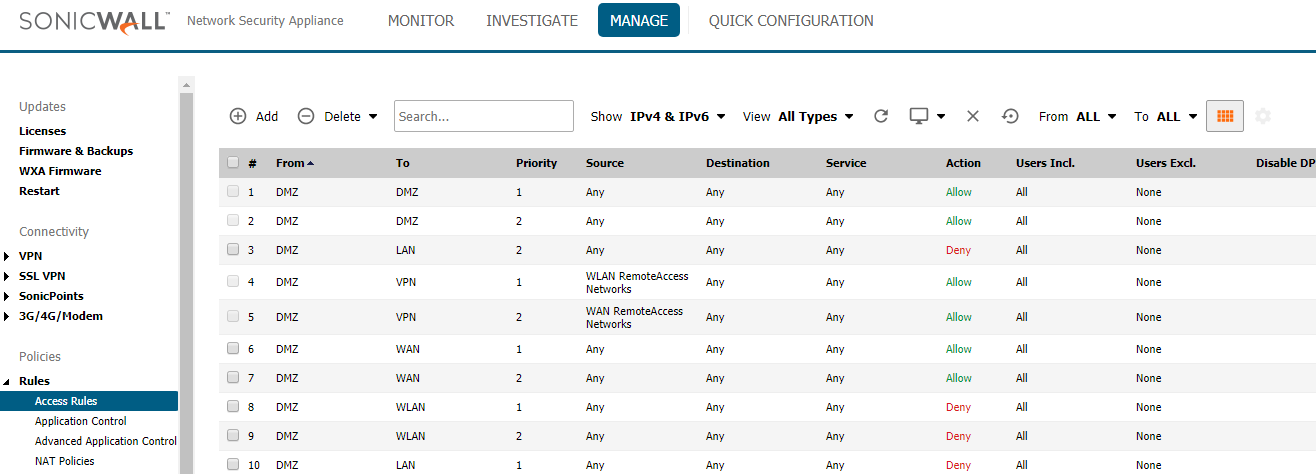Screen dimensions: 1316x474
Task: Toggle the select-all checkbox in header
Action: (x=233, y=163)
